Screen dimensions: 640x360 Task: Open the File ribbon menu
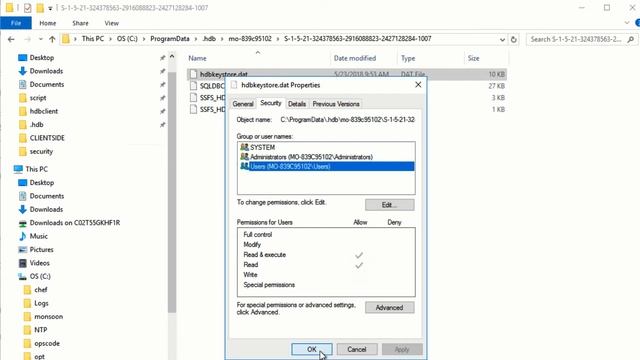tap(16, 23)
